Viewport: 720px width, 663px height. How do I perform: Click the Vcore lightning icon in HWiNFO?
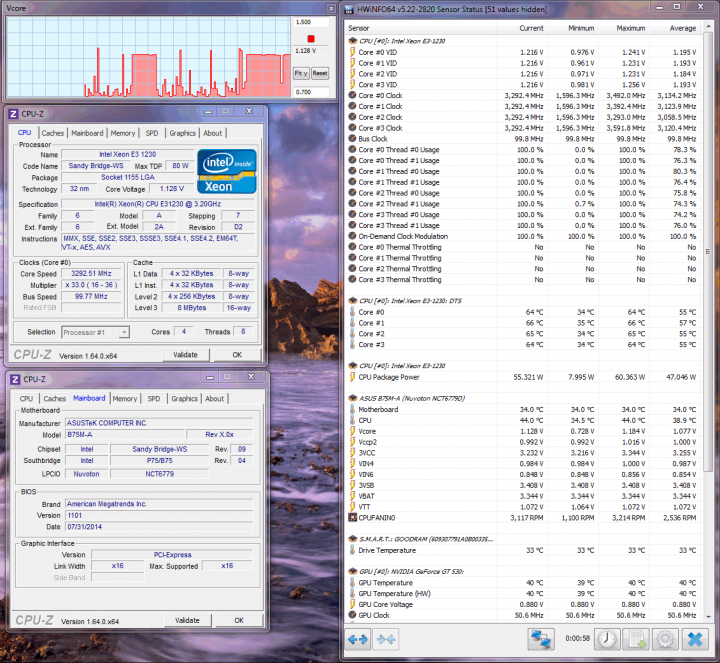click(352, 431)
